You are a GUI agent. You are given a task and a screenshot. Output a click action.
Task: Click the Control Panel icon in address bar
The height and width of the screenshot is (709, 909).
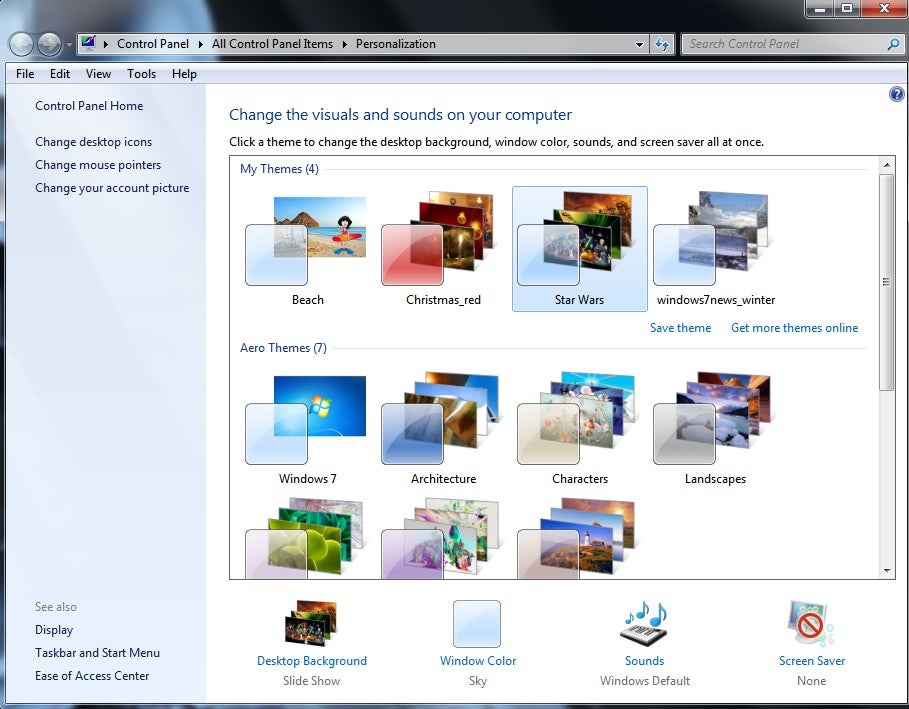coord(88,43)
